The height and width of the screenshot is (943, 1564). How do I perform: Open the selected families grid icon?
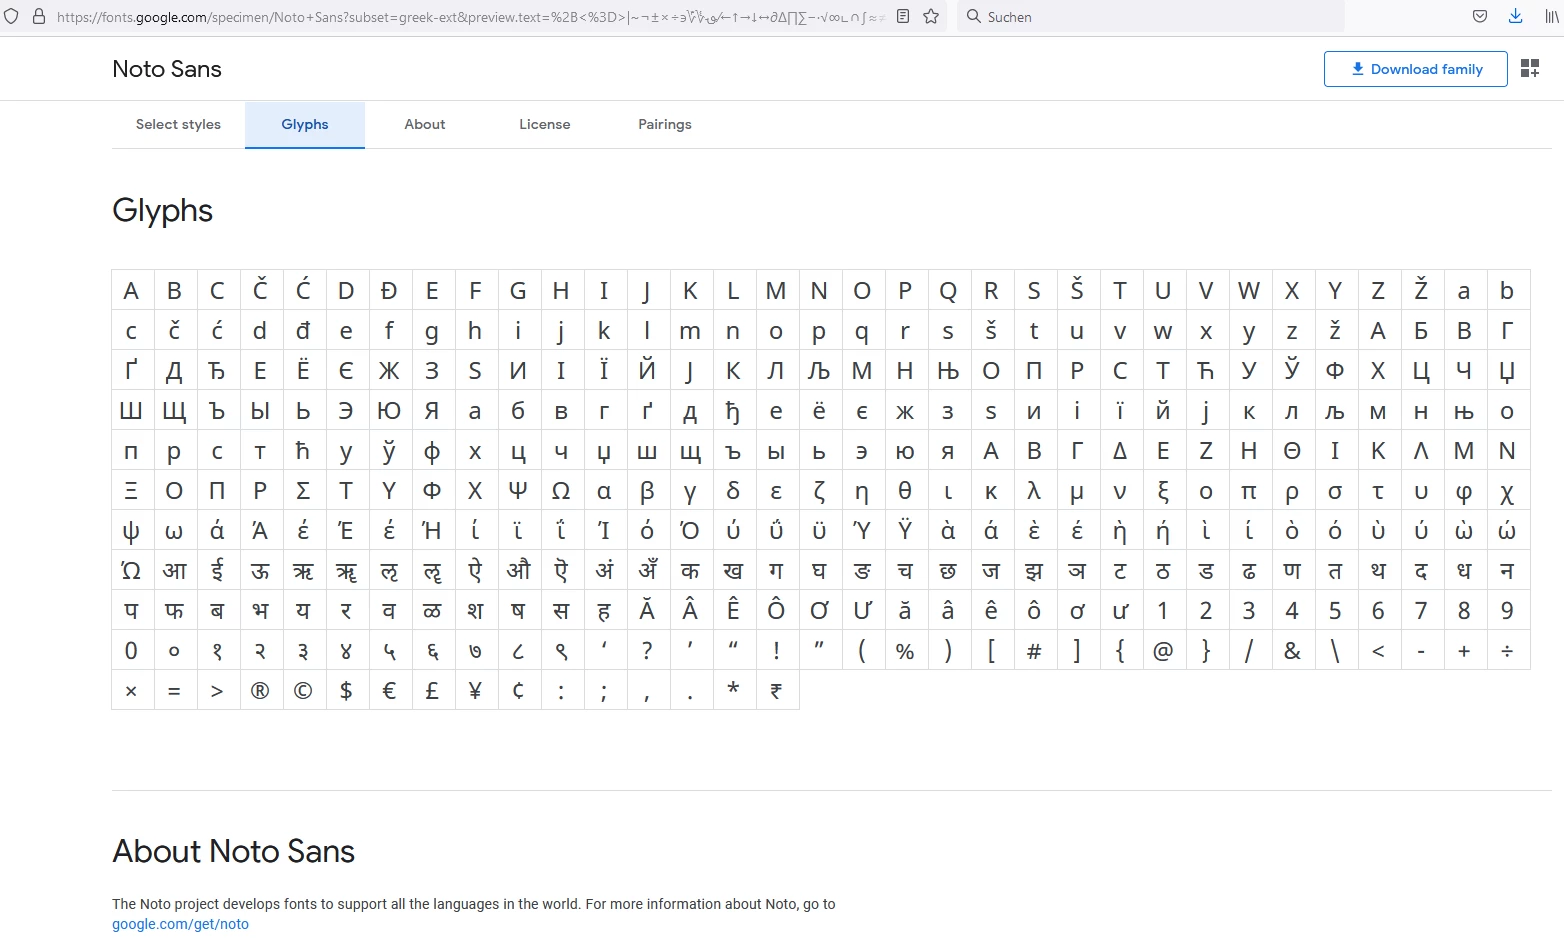[x=1530, y=69]
